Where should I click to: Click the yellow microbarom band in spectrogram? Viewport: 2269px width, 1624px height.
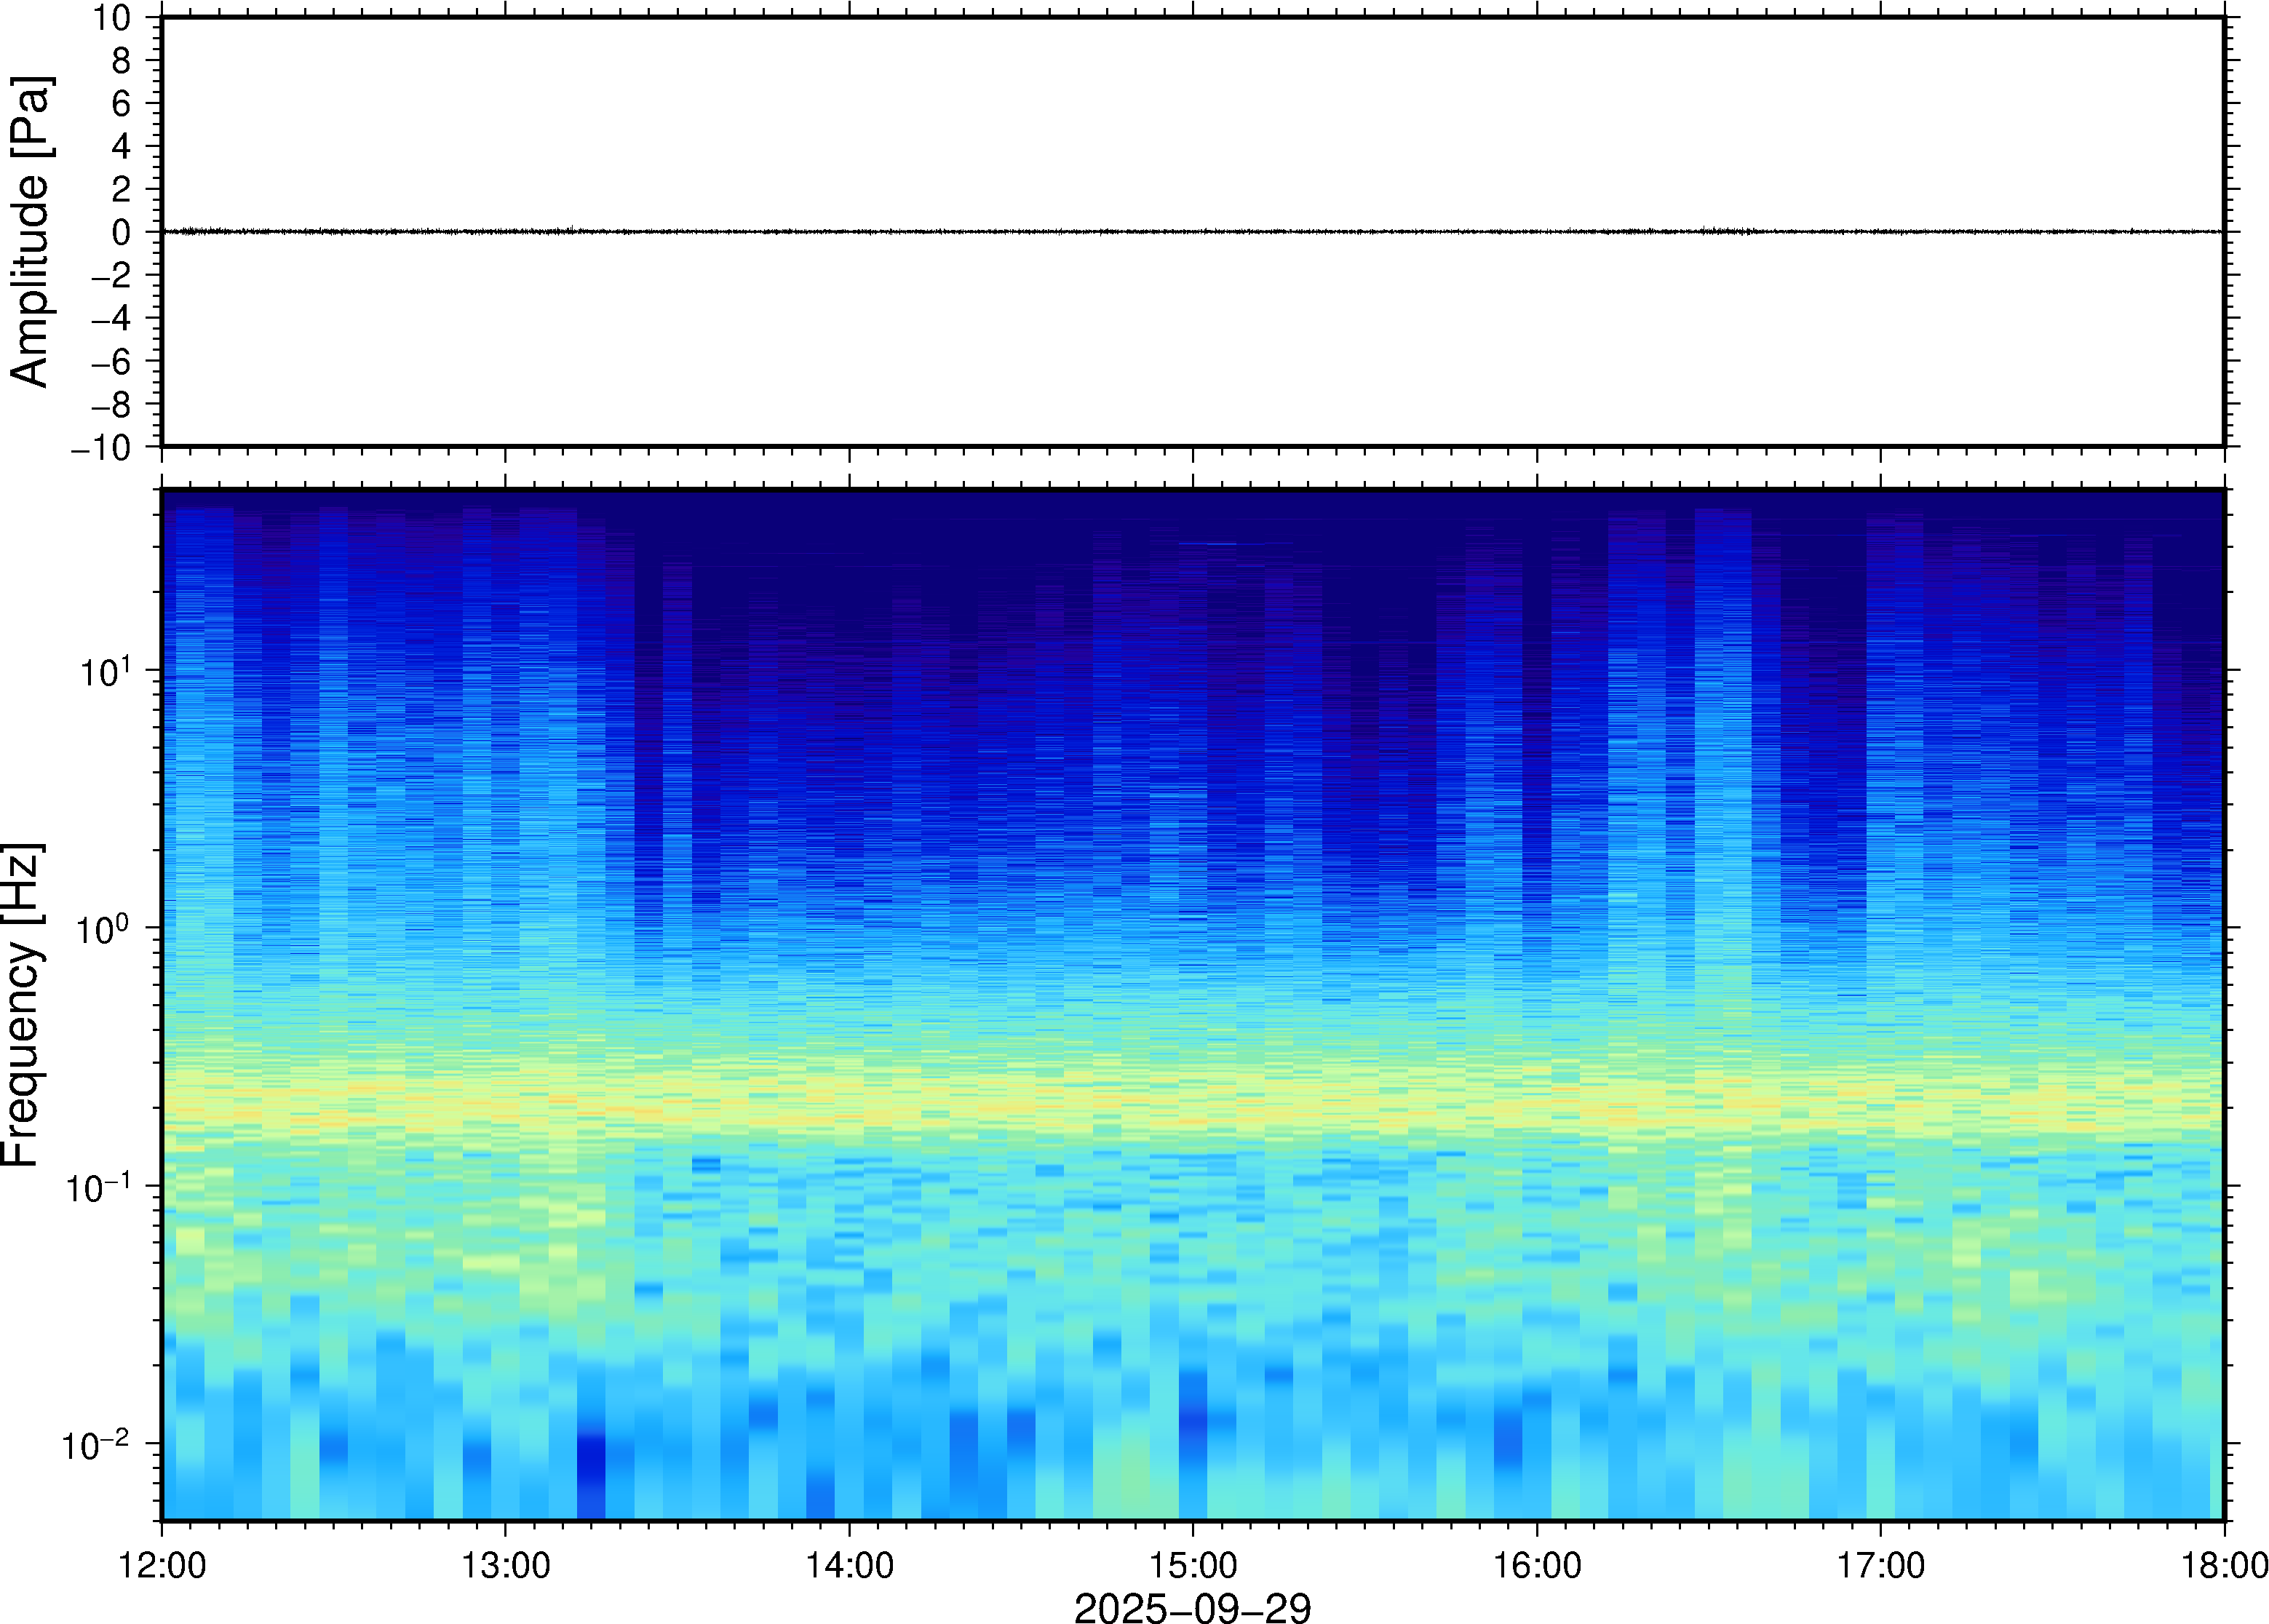click(x=1192, y=1105)
